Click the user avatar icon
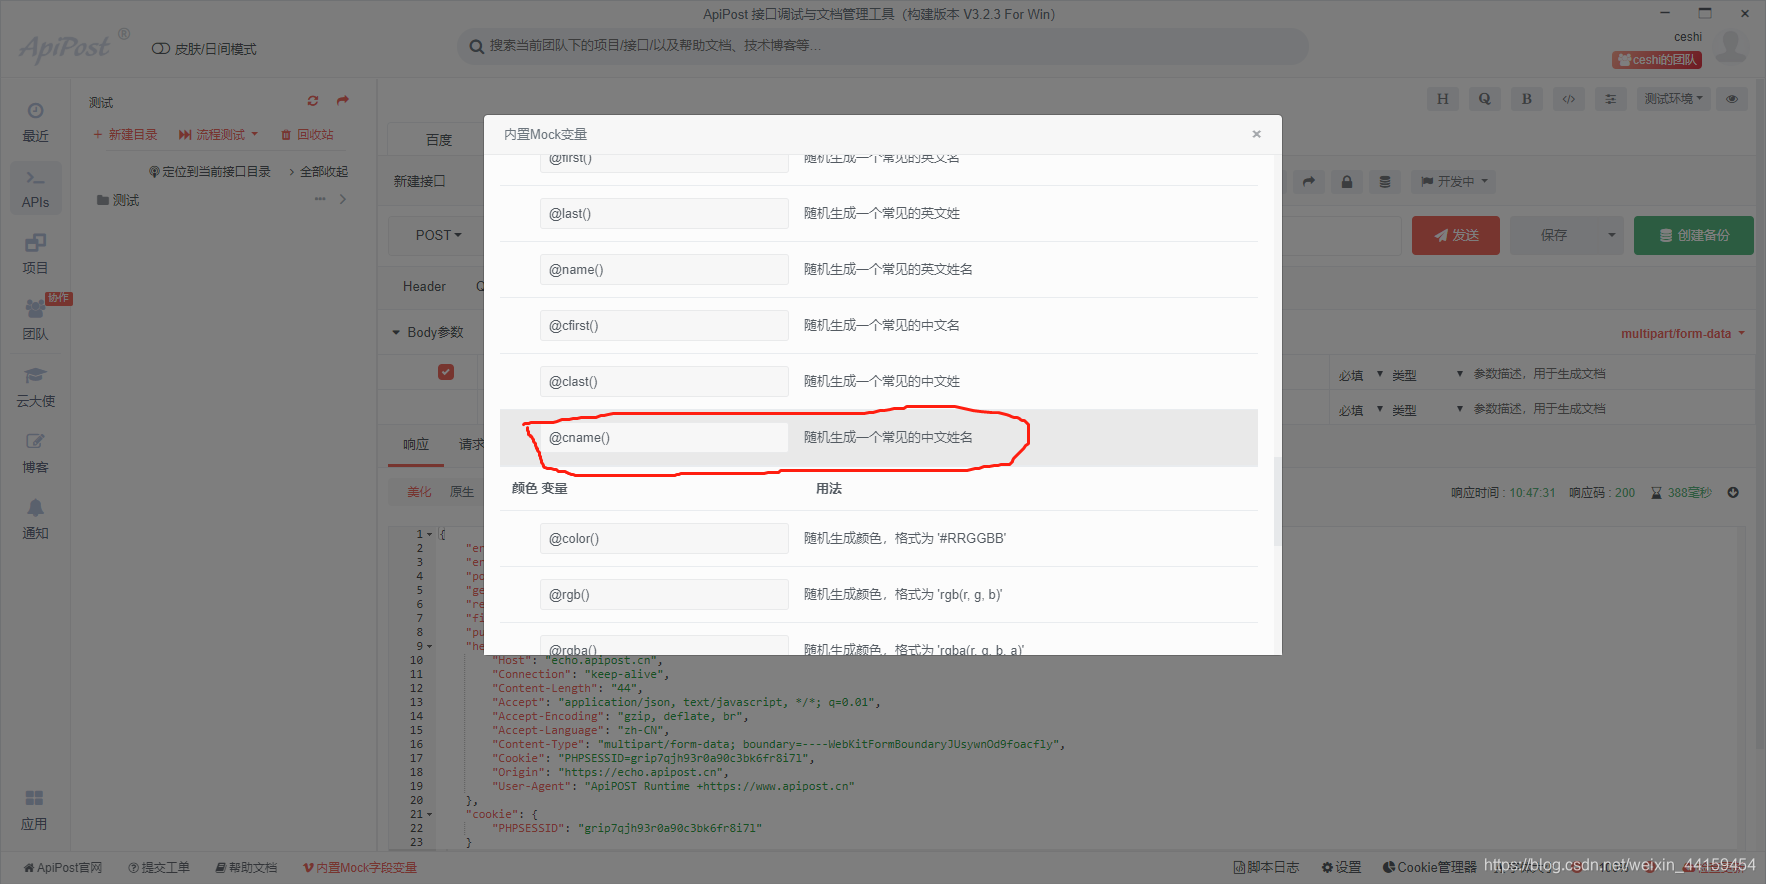 (x=1731, y=47)
